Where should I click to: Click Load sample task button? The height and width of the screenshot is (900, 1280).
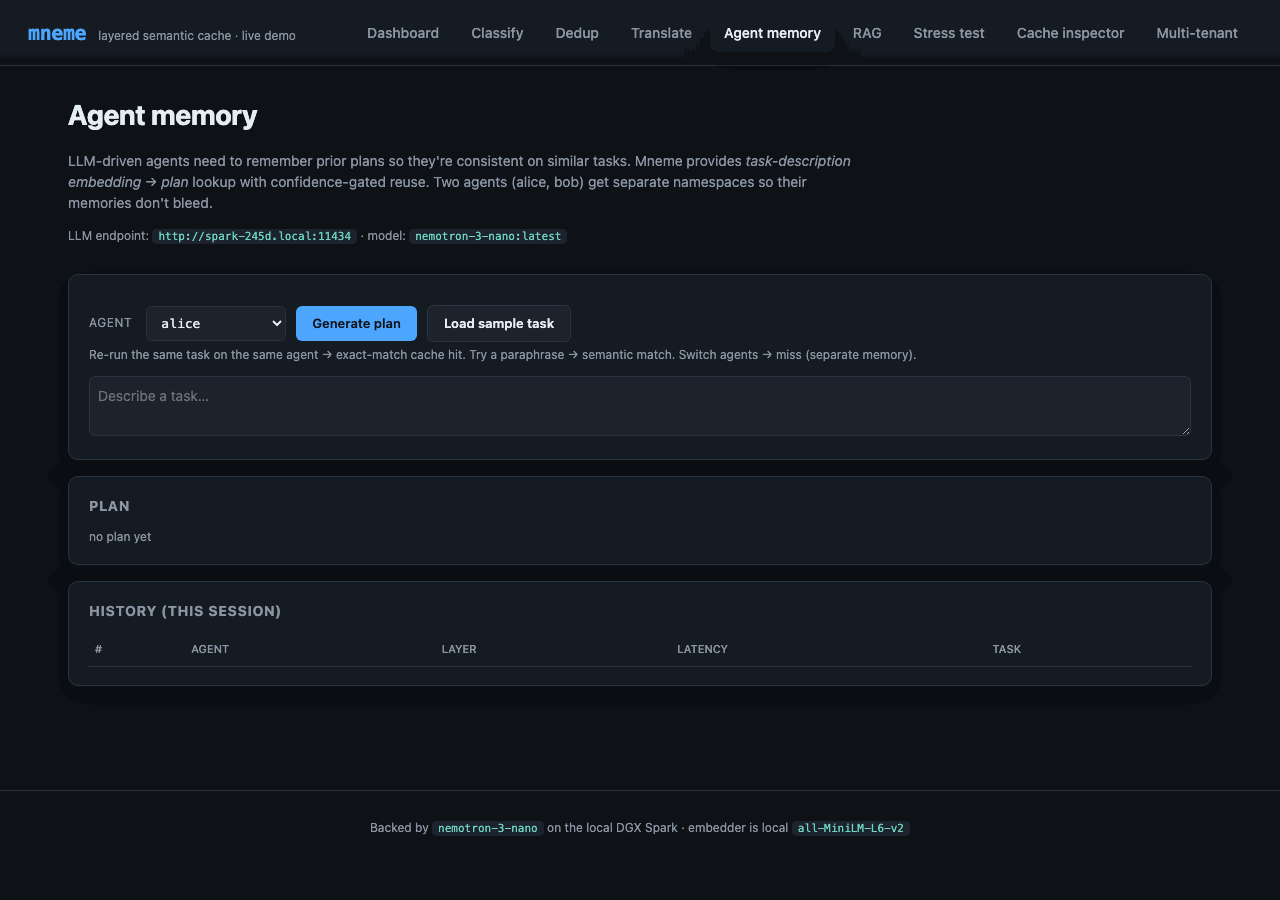[499, 323]
